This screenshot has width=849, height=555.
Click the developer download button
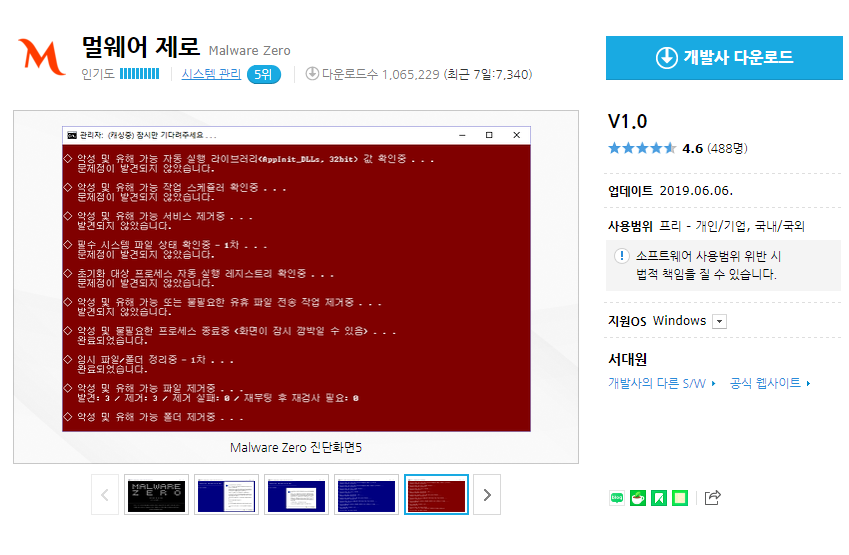pyautogui.click(x=724, y=57)
